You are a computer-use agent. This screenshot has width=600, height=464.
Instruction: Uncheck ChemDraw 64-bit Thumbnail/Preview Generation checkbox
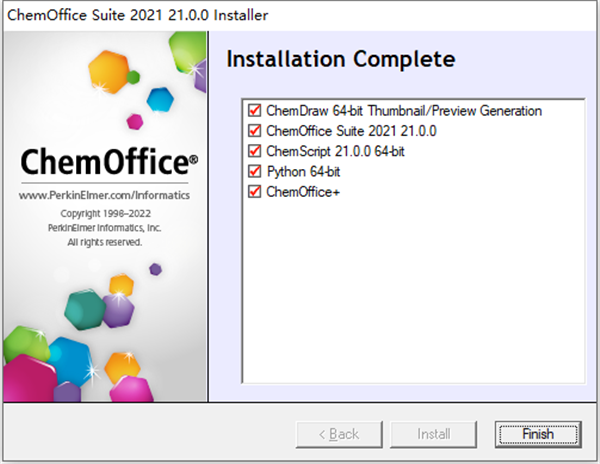(x=254, y=111)
